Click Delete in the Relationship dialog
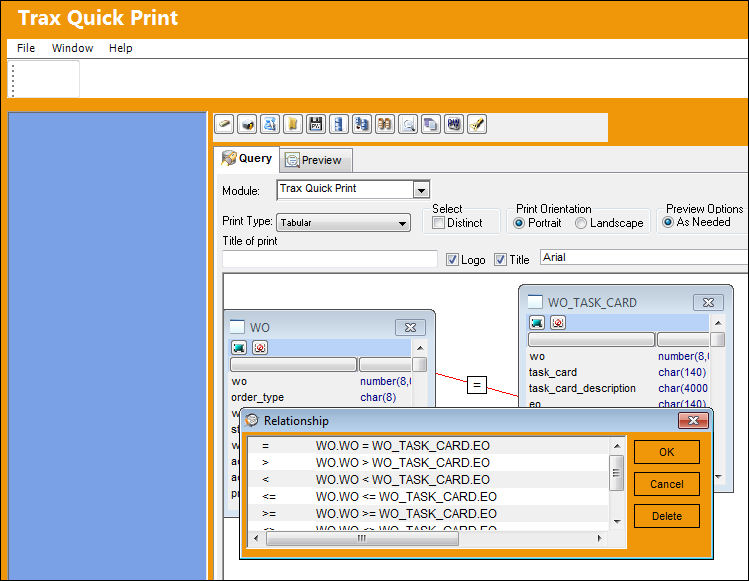Image resolution: width=749 pixels, height=581 pixels. coord(667,516)
